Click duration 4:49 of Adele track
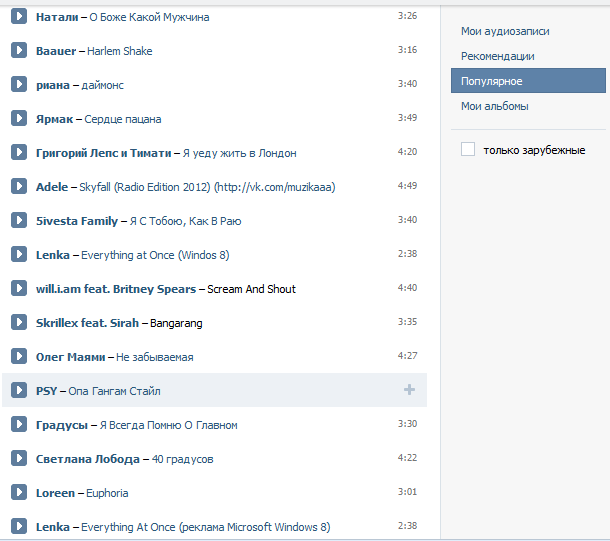Image resolution: width=610 pixels, height=541 pixels. point(407,186)
